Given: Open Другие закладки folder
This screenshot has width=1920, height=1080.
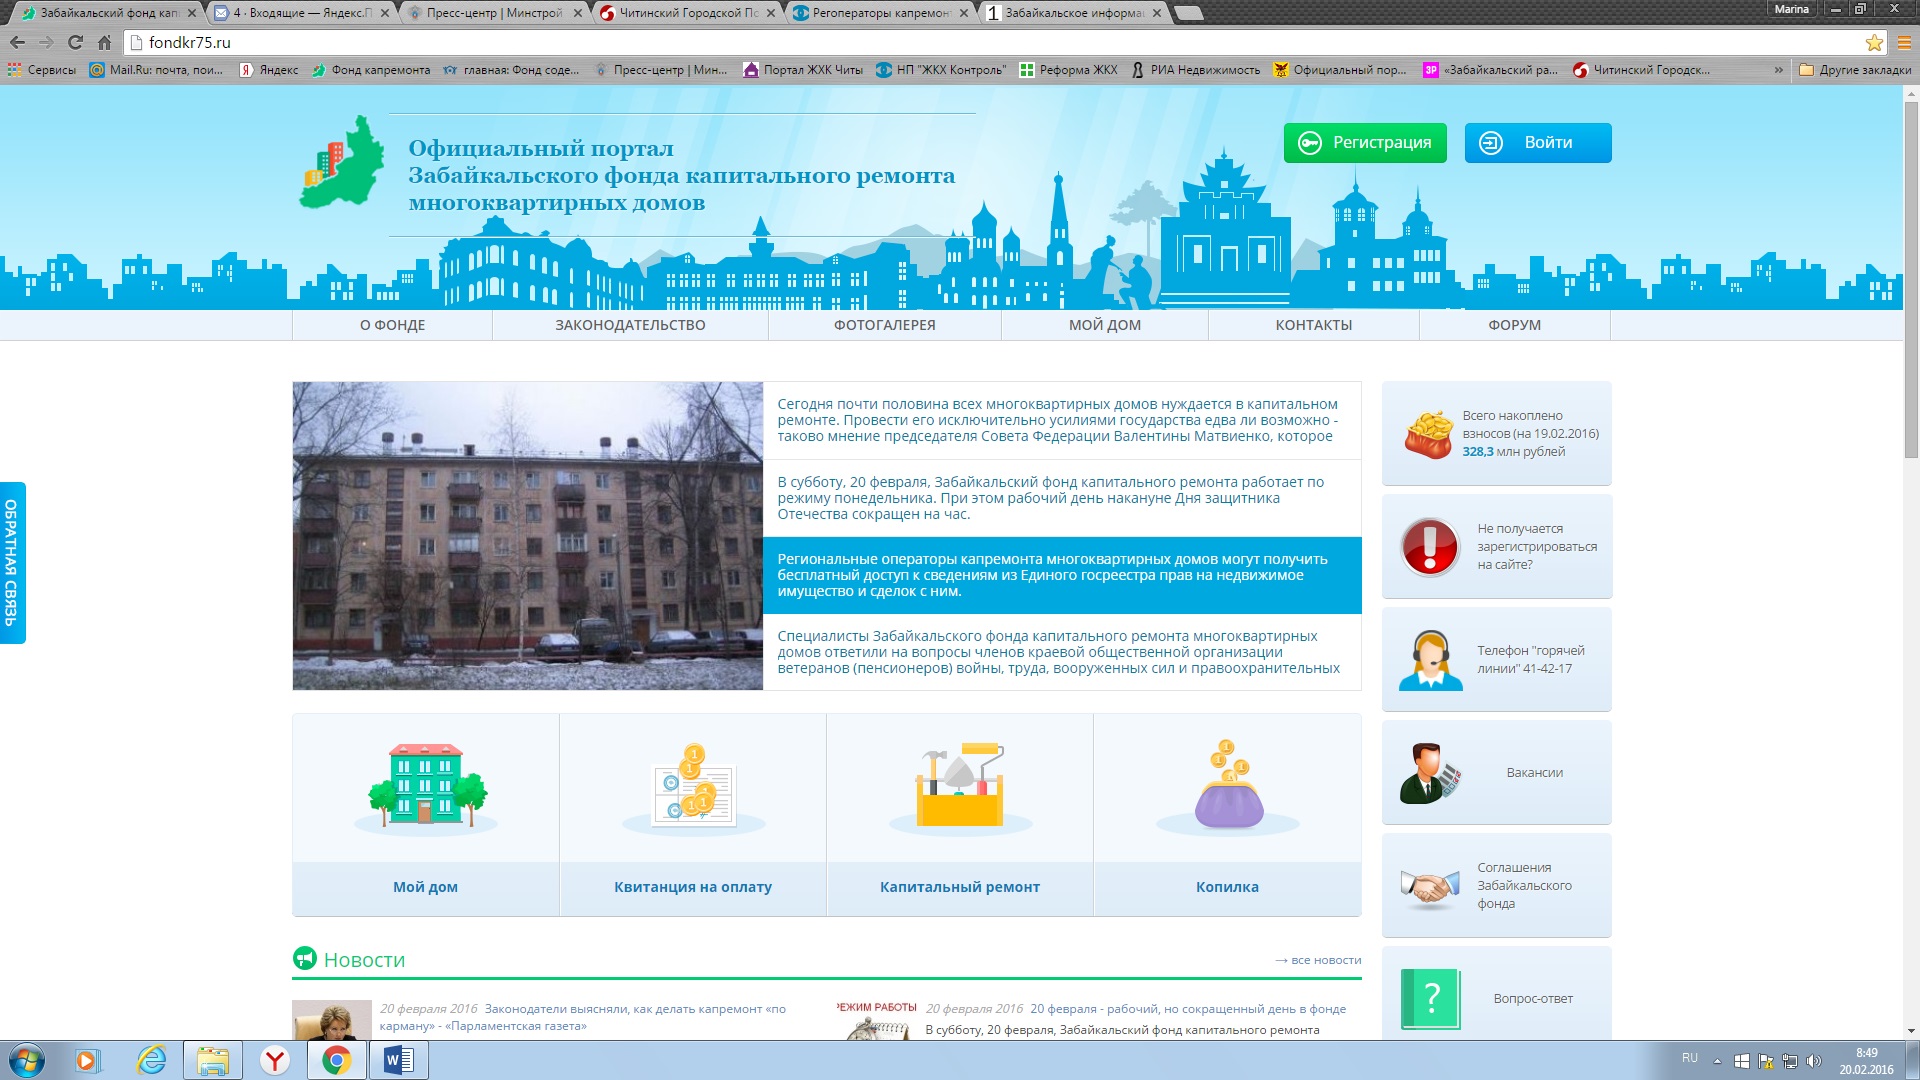Looking at the screenshot, I should tap(1855, 70).
